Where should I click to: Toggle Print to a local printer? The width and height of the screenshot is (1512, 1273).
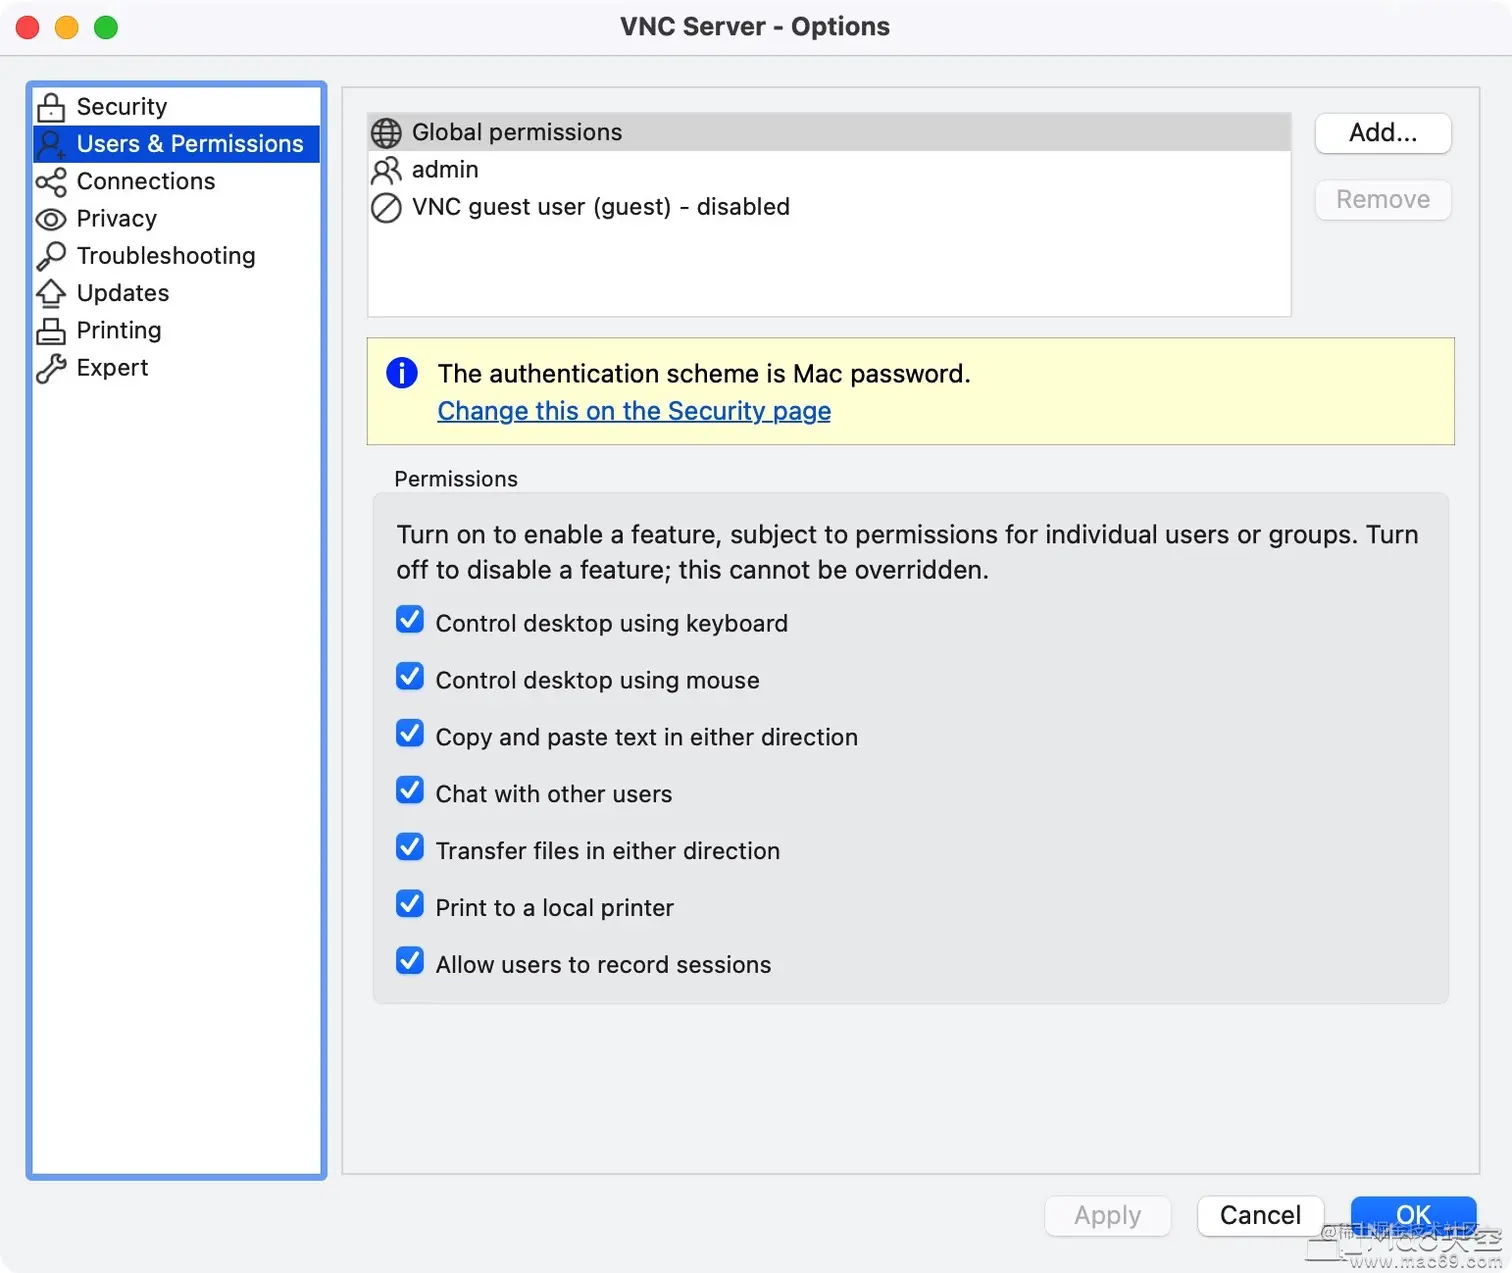click(410, 905)
